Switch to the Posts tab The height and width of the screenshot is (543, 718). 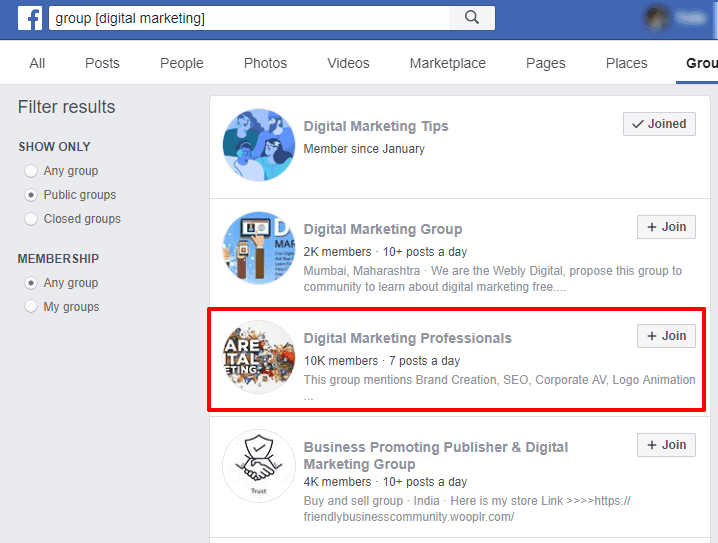[x=102, y=63]
